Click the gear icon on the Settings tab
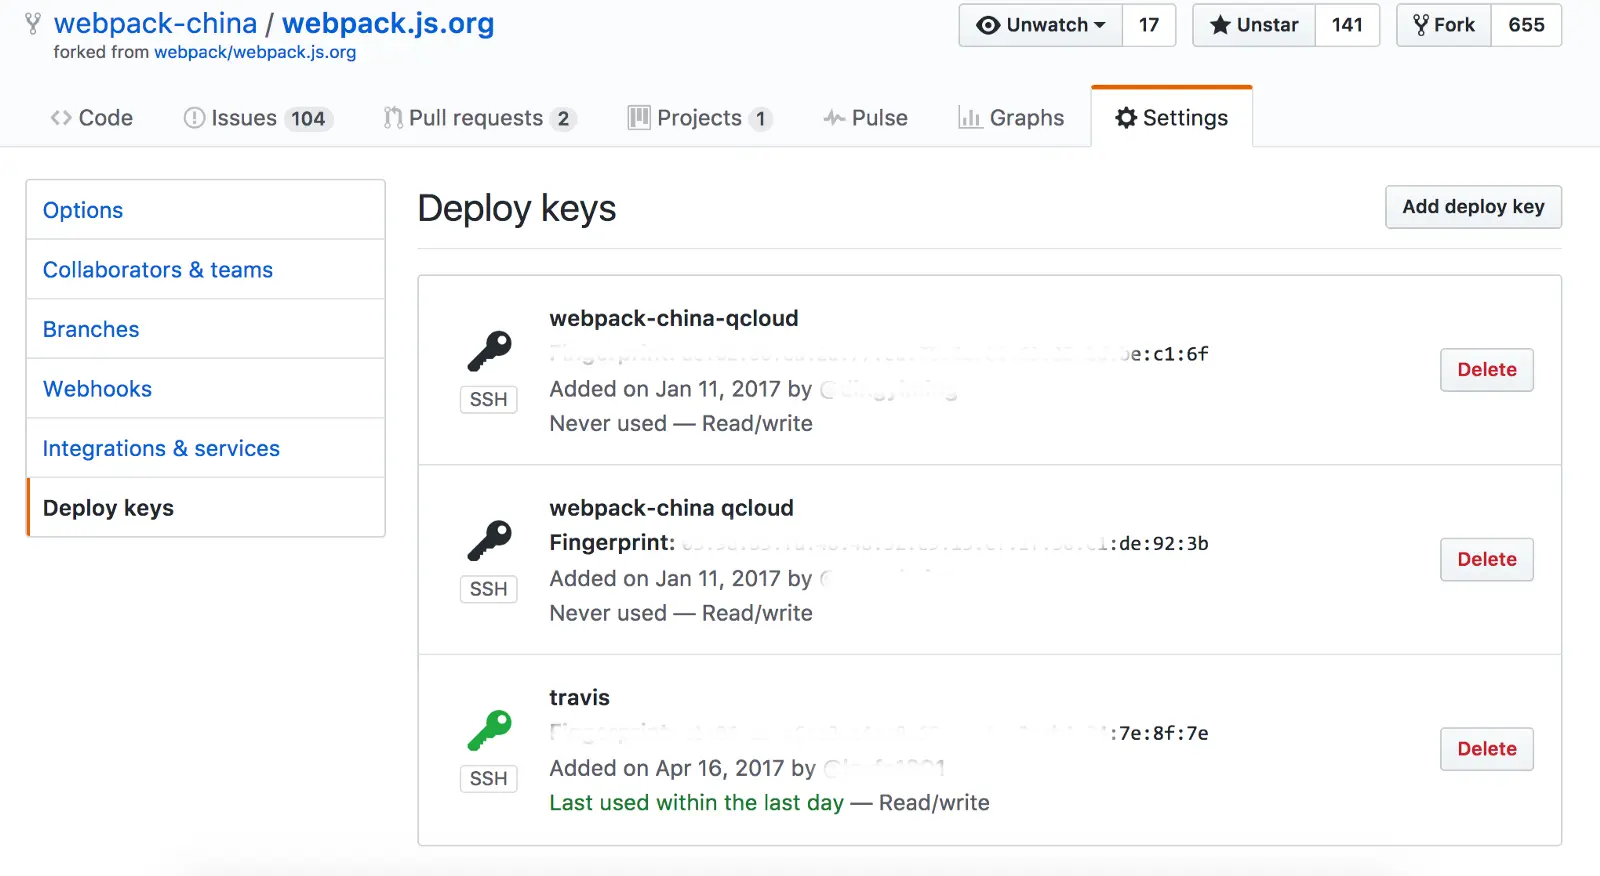 pyautogui.click(x=1126, y=118)
